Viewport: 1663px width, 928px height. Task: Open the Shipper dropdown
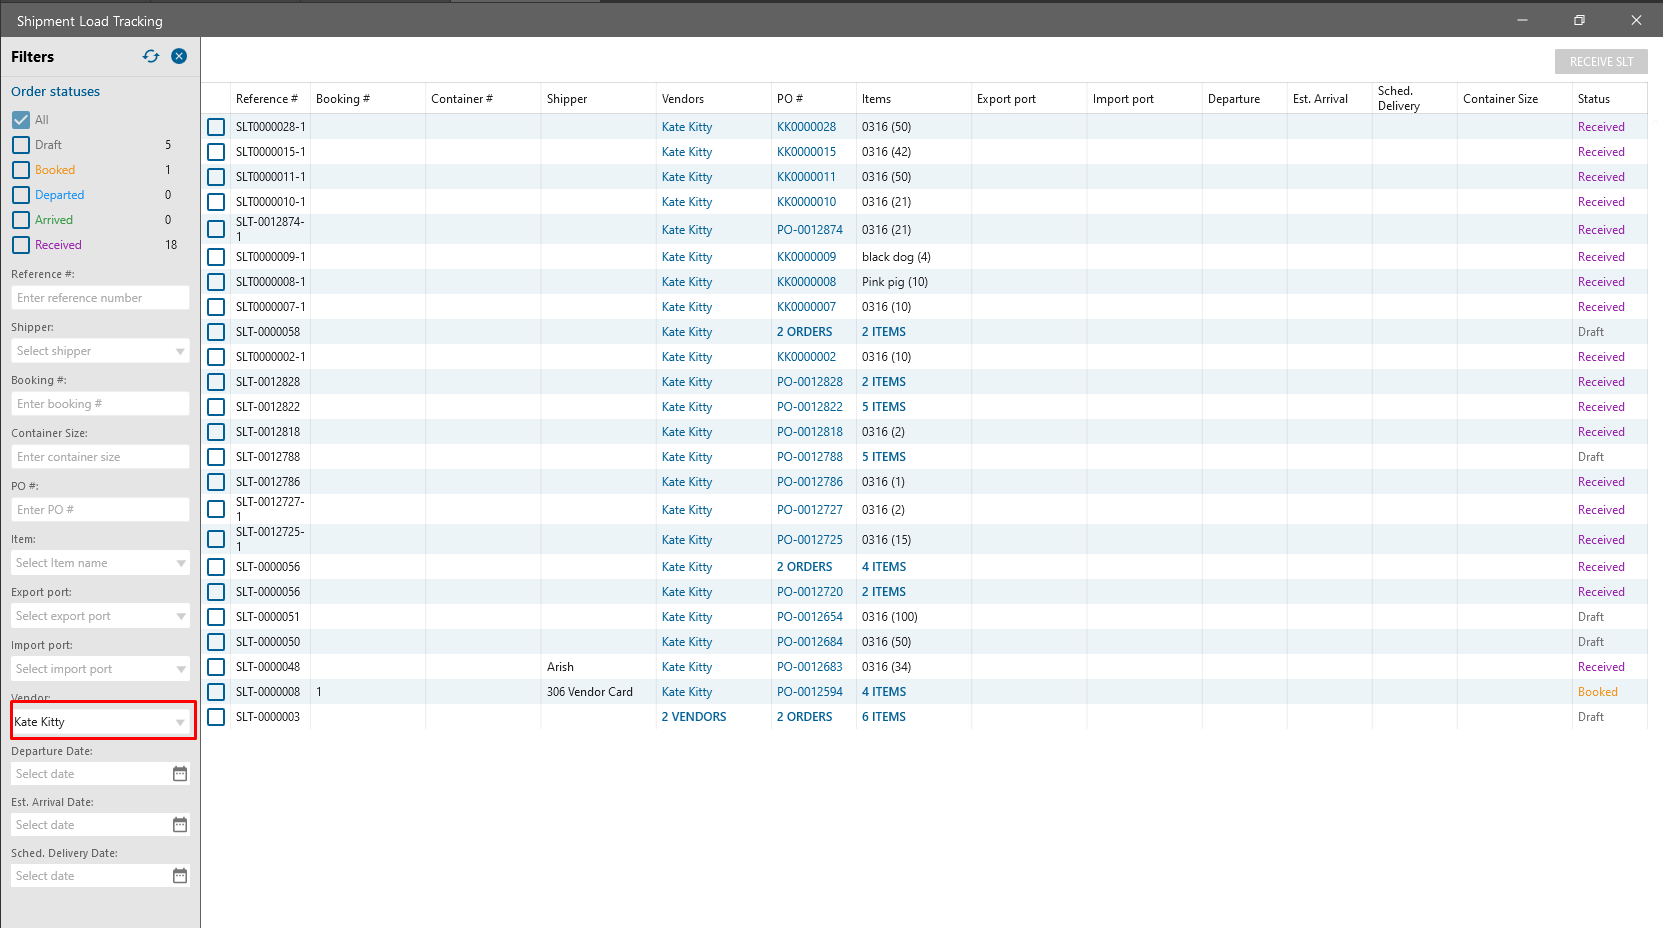100,351
